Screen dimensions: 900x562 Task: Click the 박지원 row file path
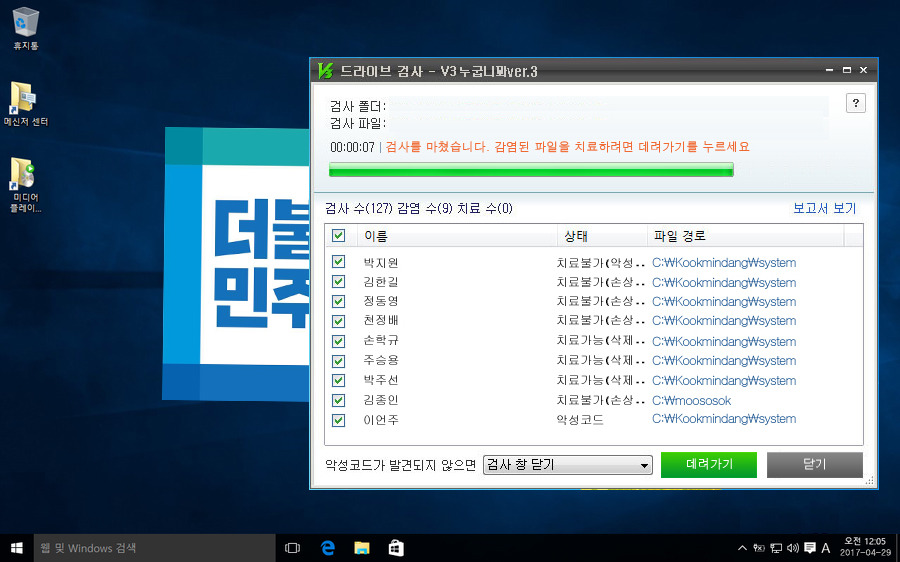pos(724,263)
